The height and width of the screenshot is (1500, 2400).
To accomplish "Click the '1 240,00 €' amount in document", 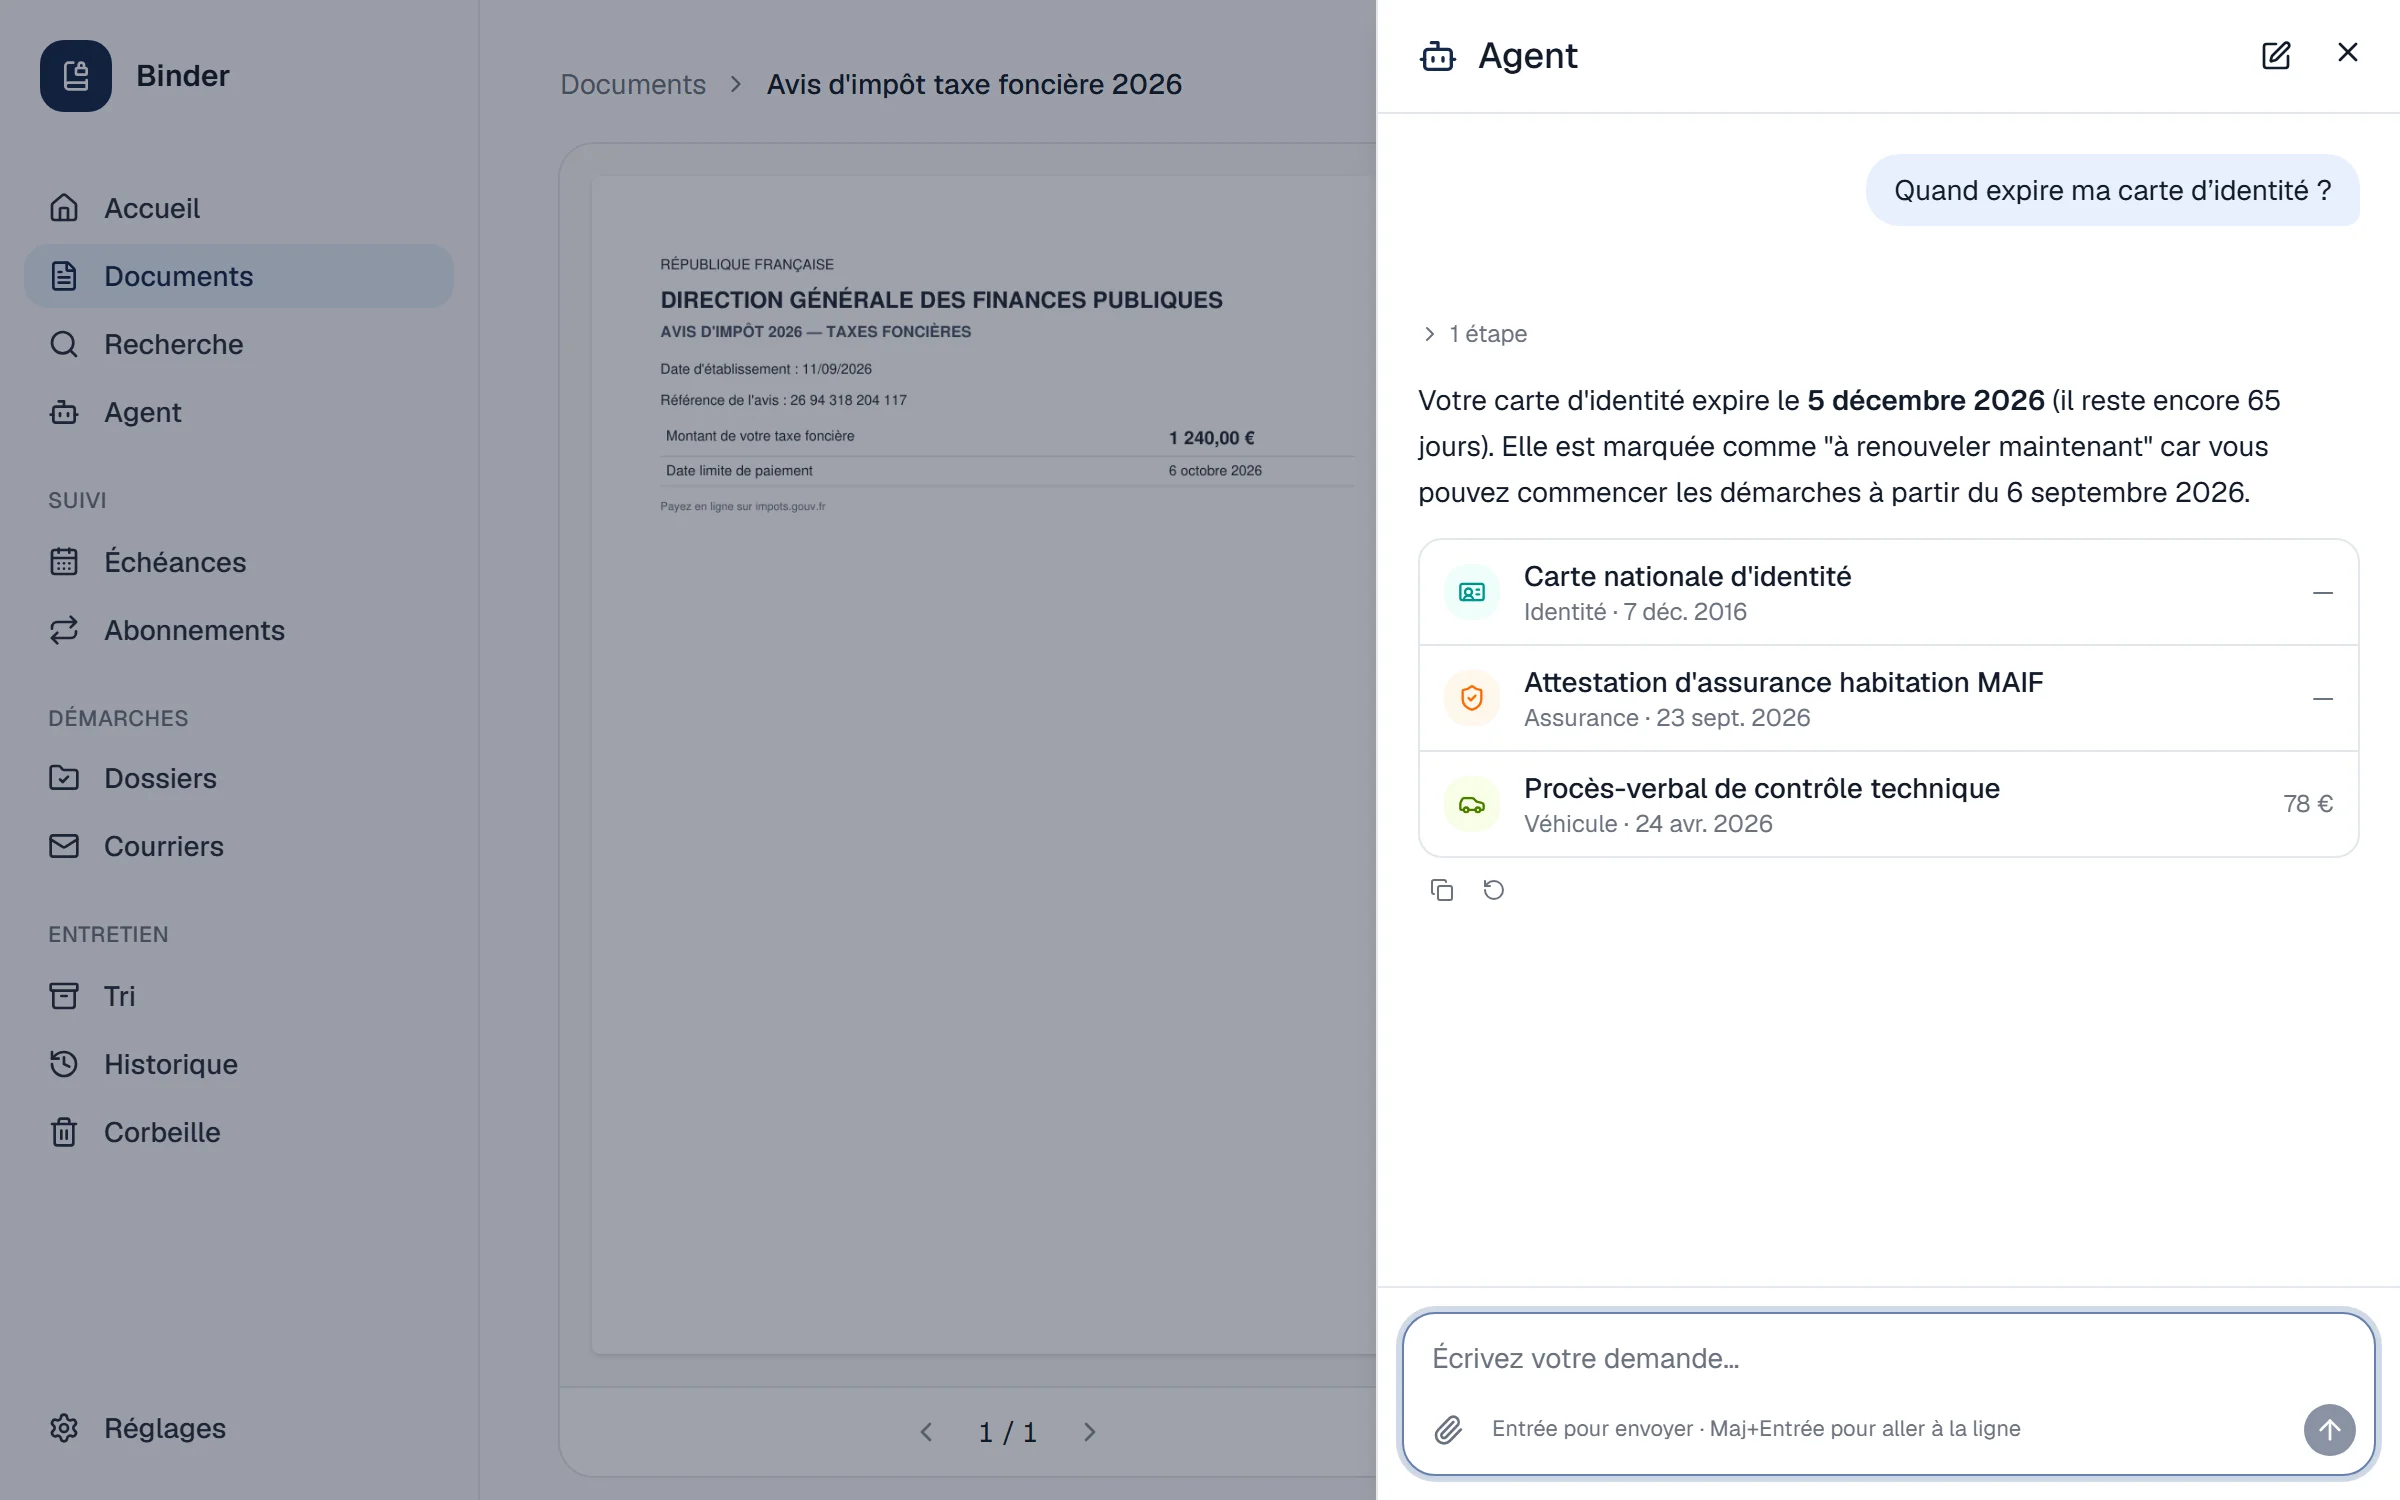I will point(1211,438).
